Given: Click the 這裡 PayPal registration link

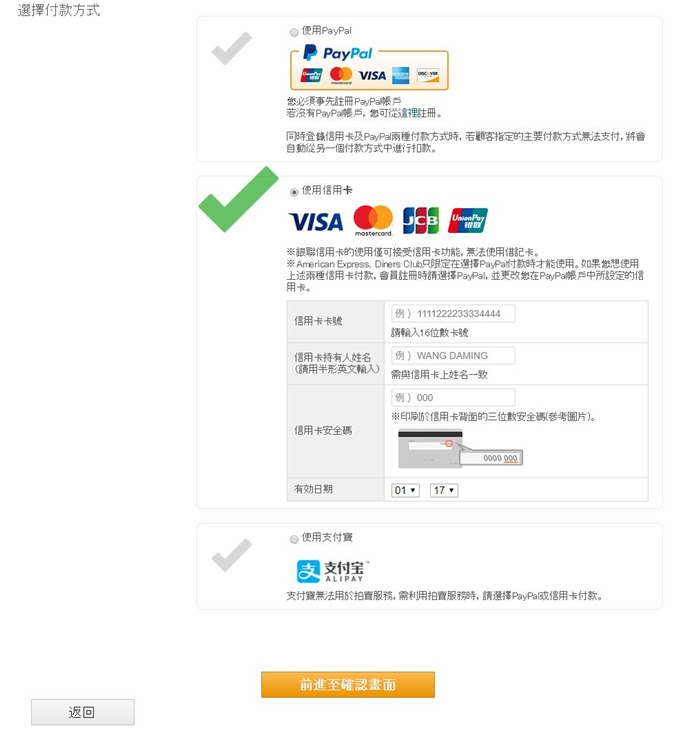Looking at the screenshot, I should tap(408, 113).
